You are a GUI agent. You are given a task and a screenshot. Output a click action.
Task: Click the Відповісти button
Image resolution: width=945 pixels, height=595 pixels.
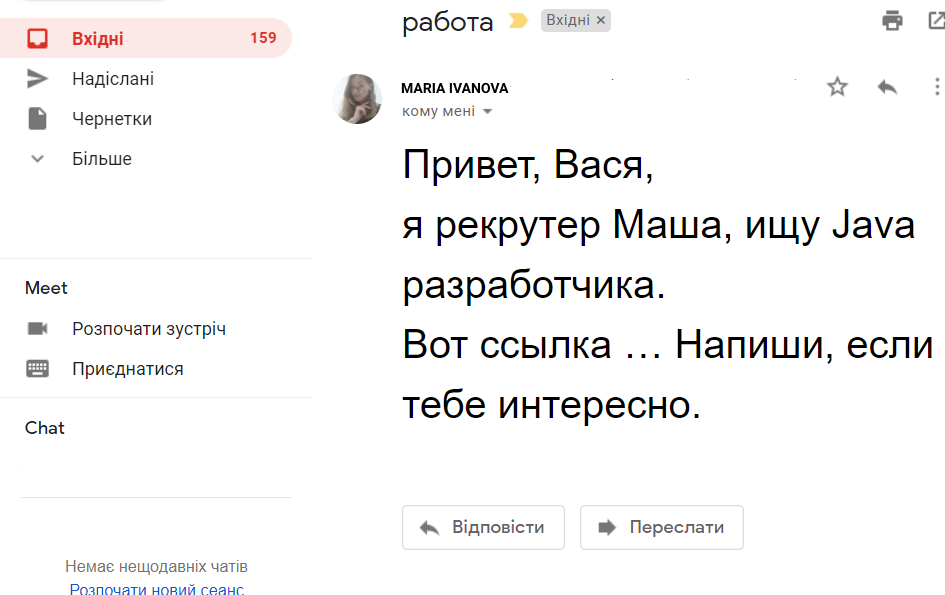tap(483, 527)
